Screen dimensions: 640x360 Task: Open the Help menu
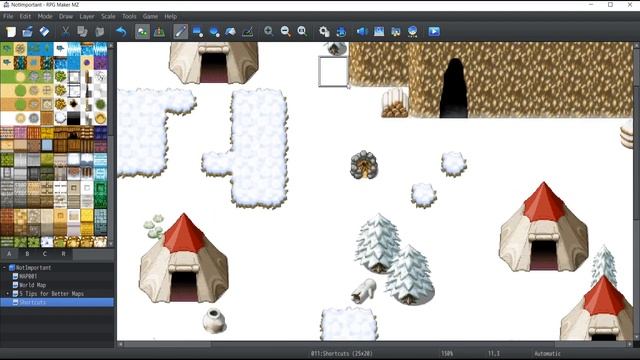[x=171, y=16]
